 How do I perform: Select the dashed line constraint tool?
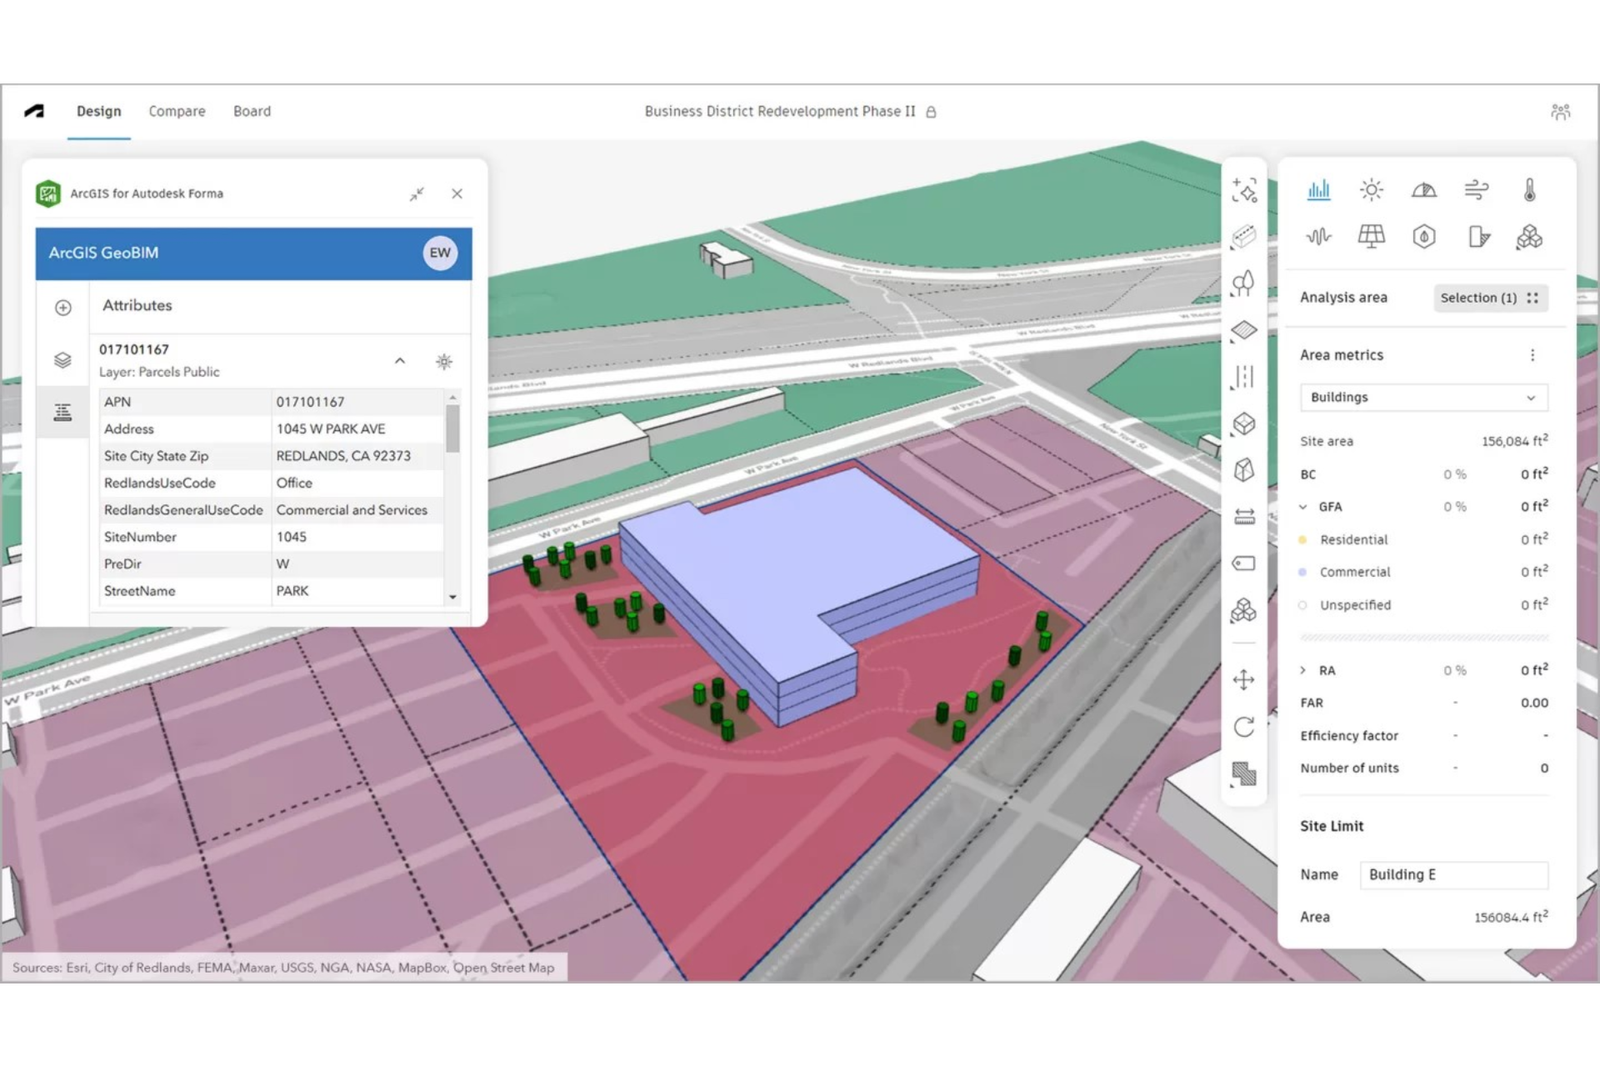1244,377
